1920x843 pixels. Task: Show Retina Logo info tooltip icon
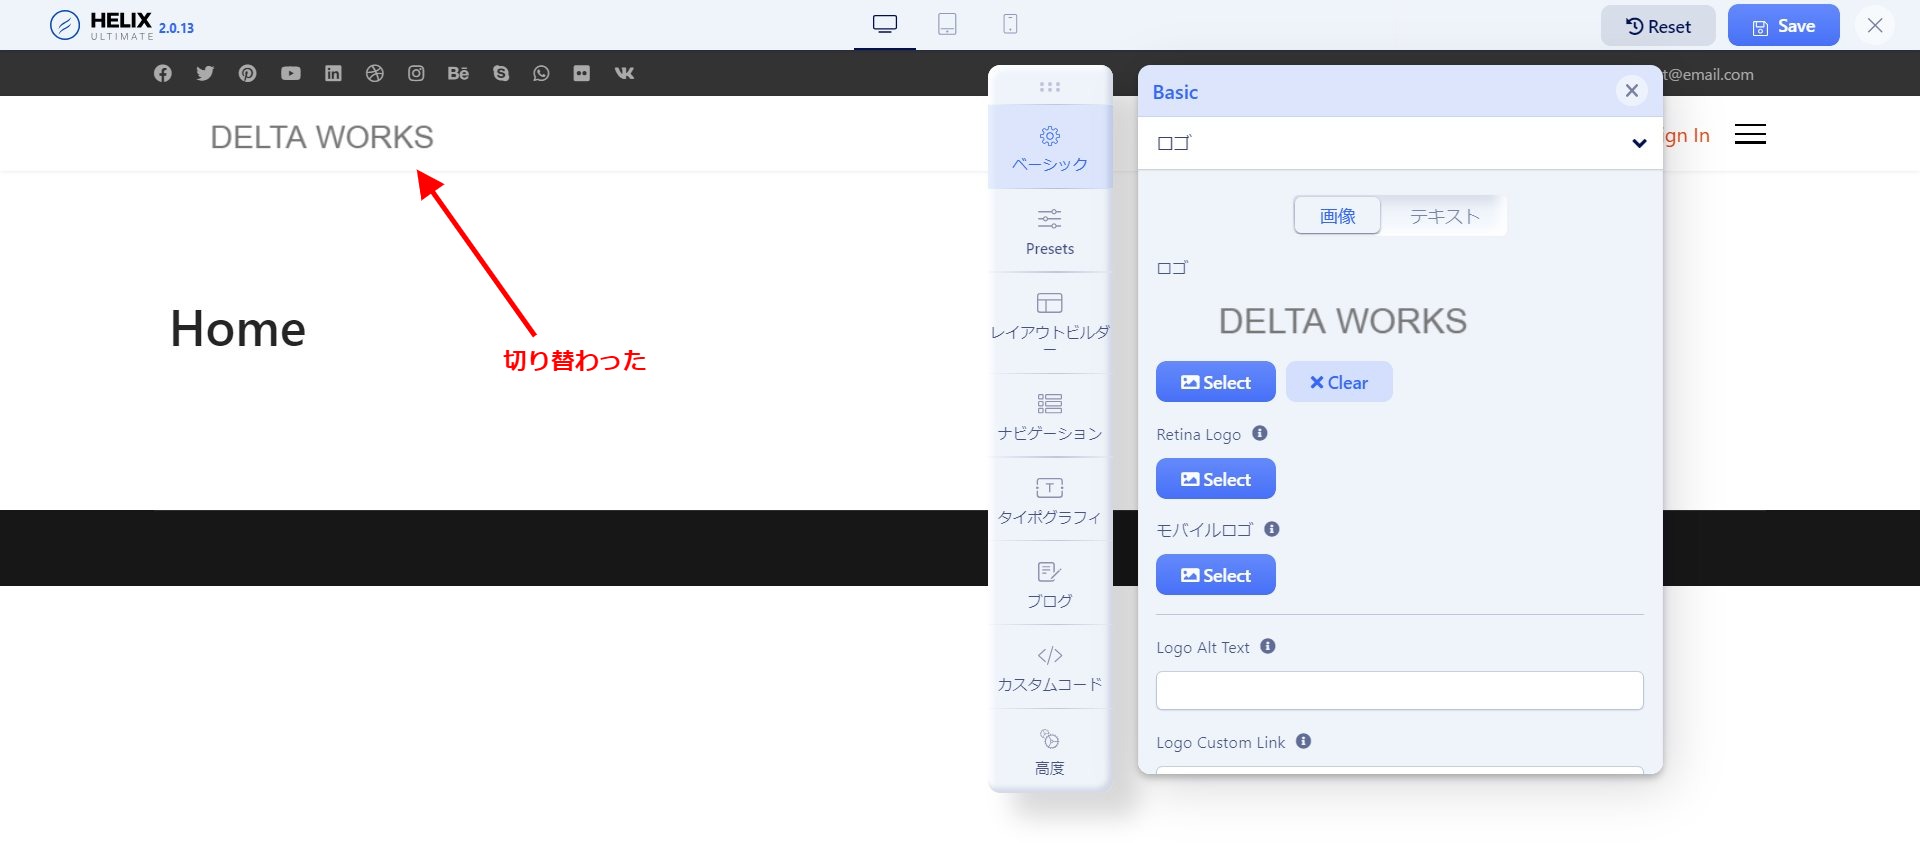coord(1260,433)
